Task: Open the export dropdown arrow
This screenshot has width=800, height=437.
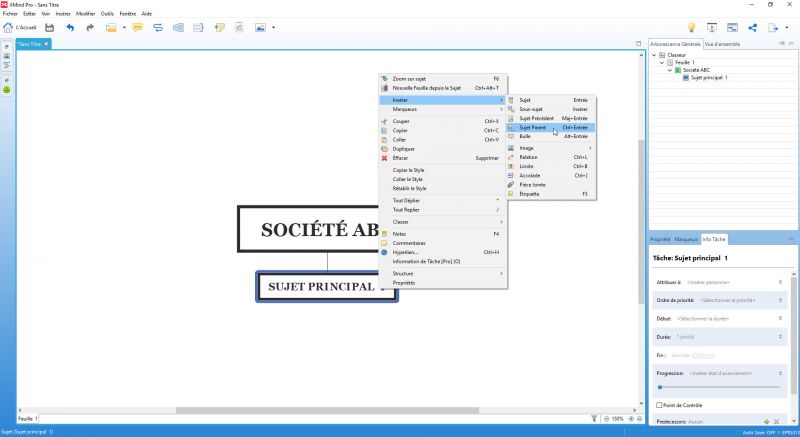Action: pos(787,28)
